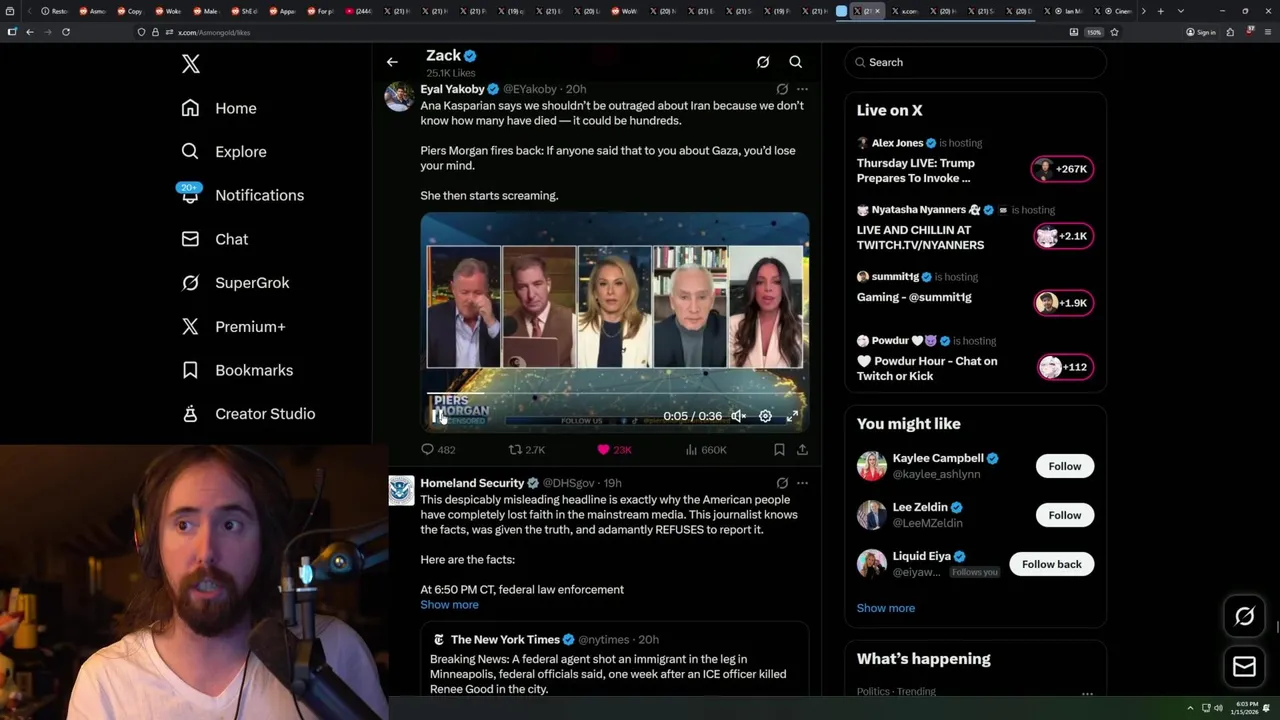This screenshot has width=1280, height=720.
Task: Join Powdur live +112
Action: [x=1063, y=367]
